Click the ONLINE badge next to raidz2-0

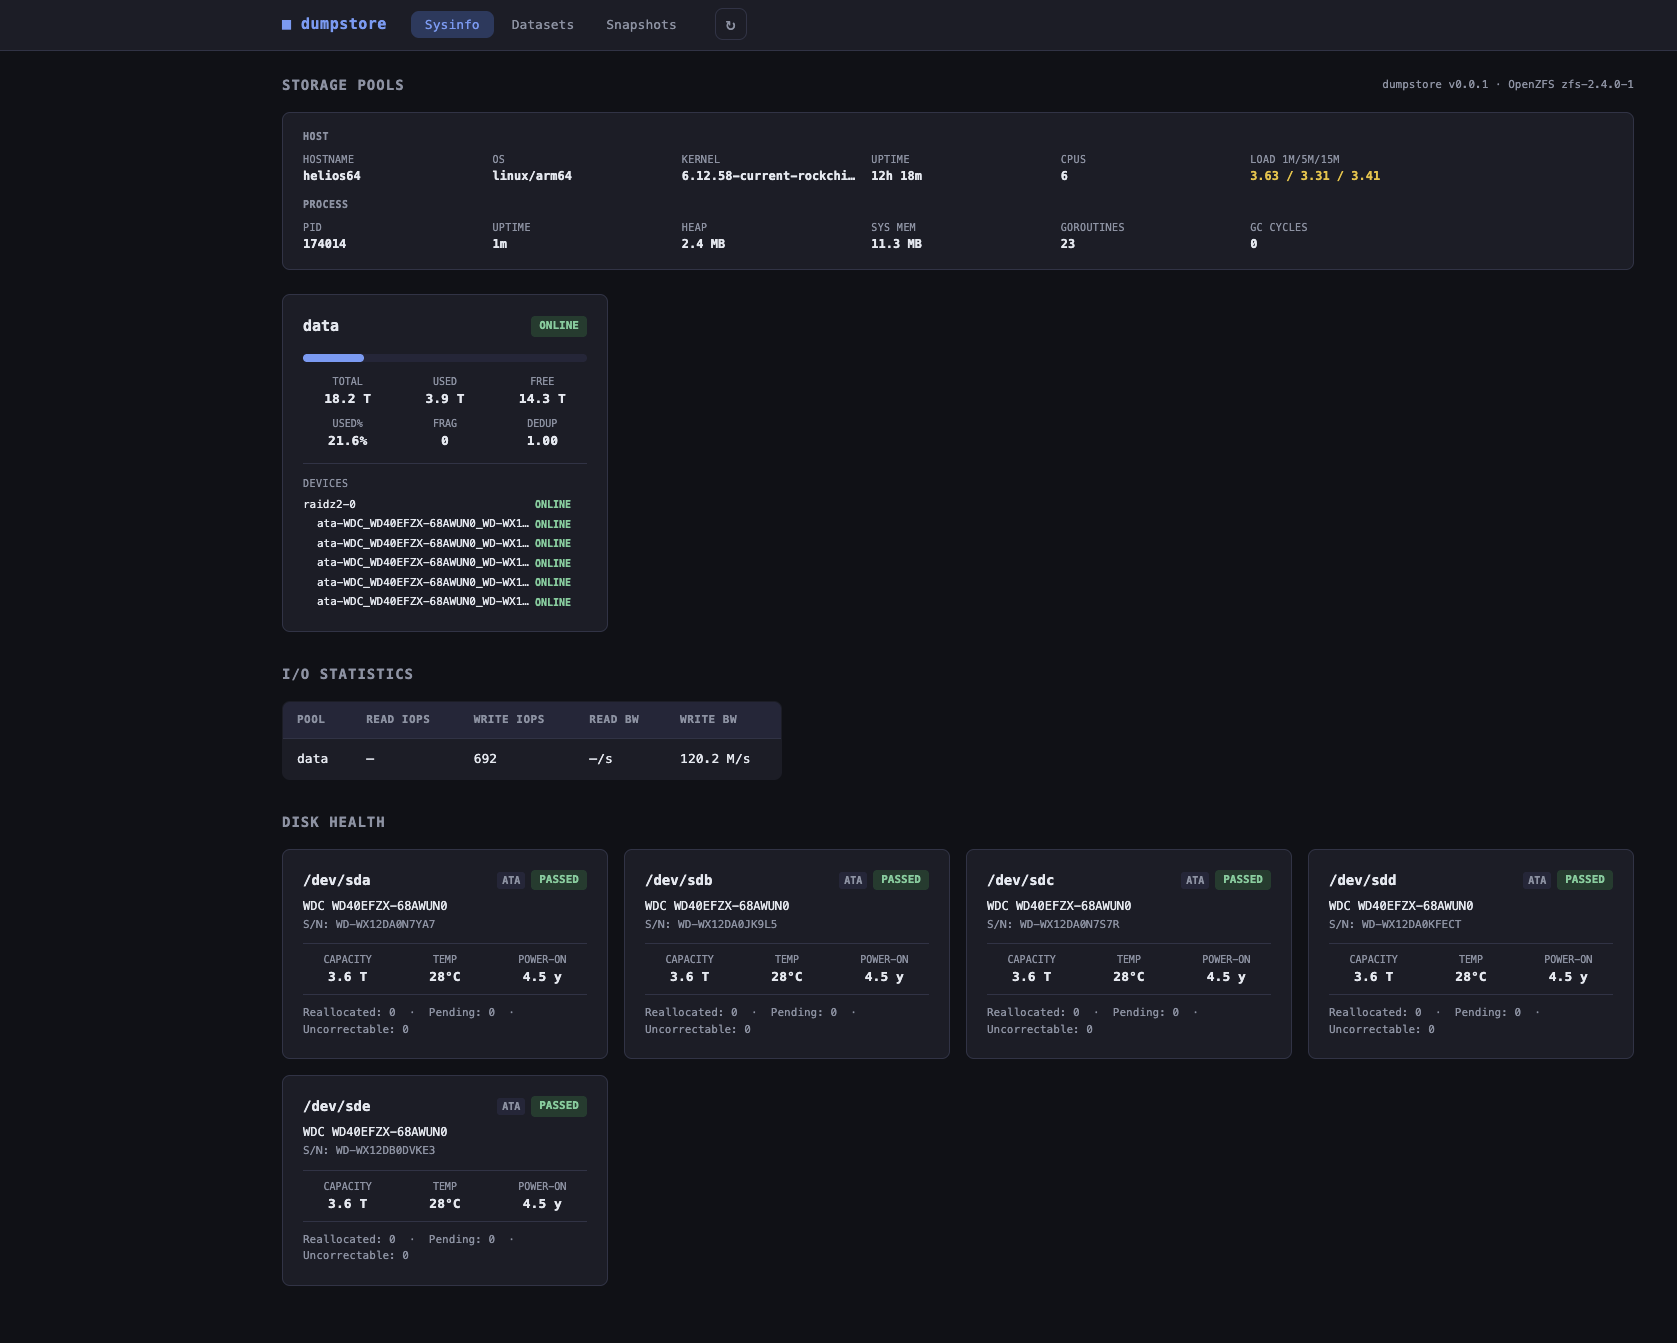(552, 504)
